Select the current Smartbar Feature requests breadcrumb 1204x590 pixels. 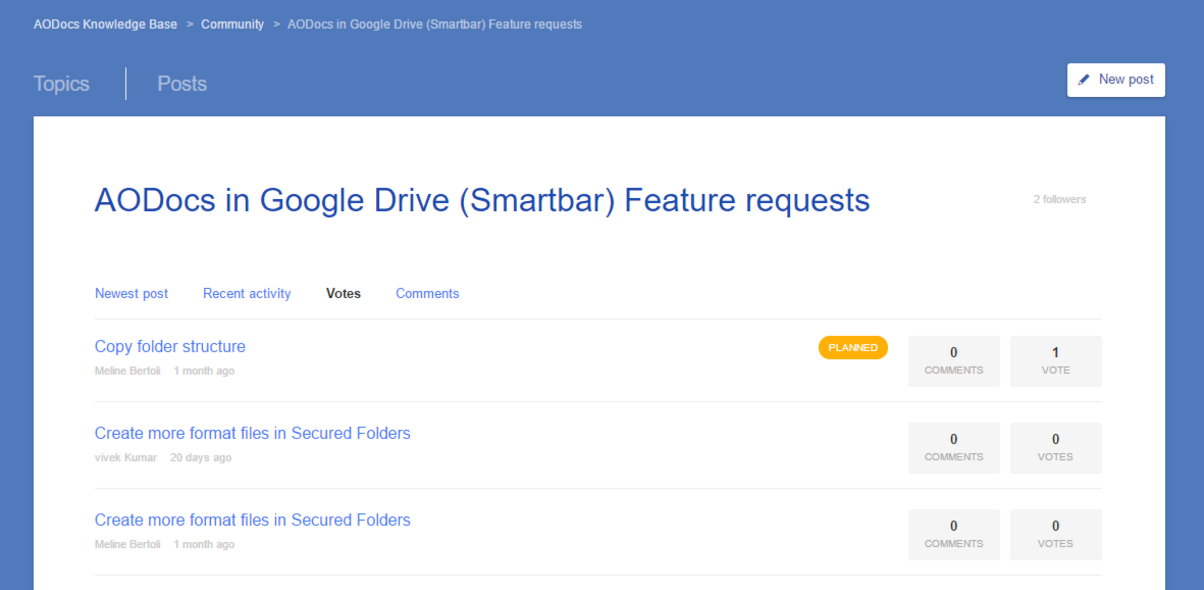click(435, 24)
